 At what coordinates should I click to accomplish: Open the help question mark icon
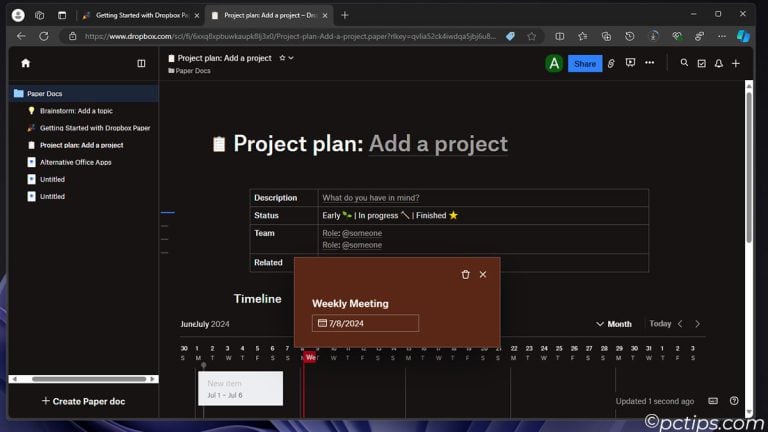tap(734, 401)
